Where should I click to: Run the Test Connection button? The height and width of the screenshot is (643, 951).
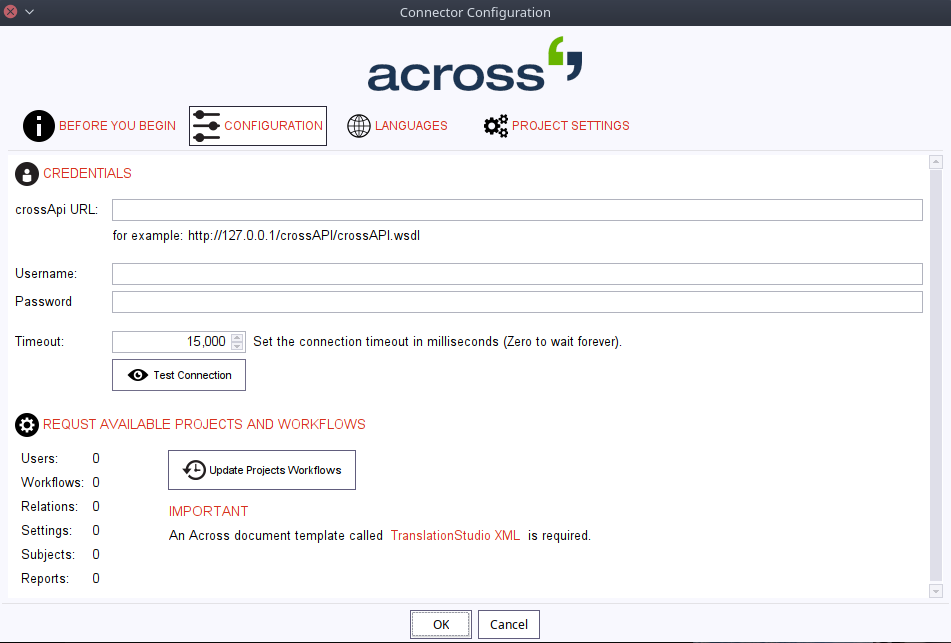coord(179,375)
